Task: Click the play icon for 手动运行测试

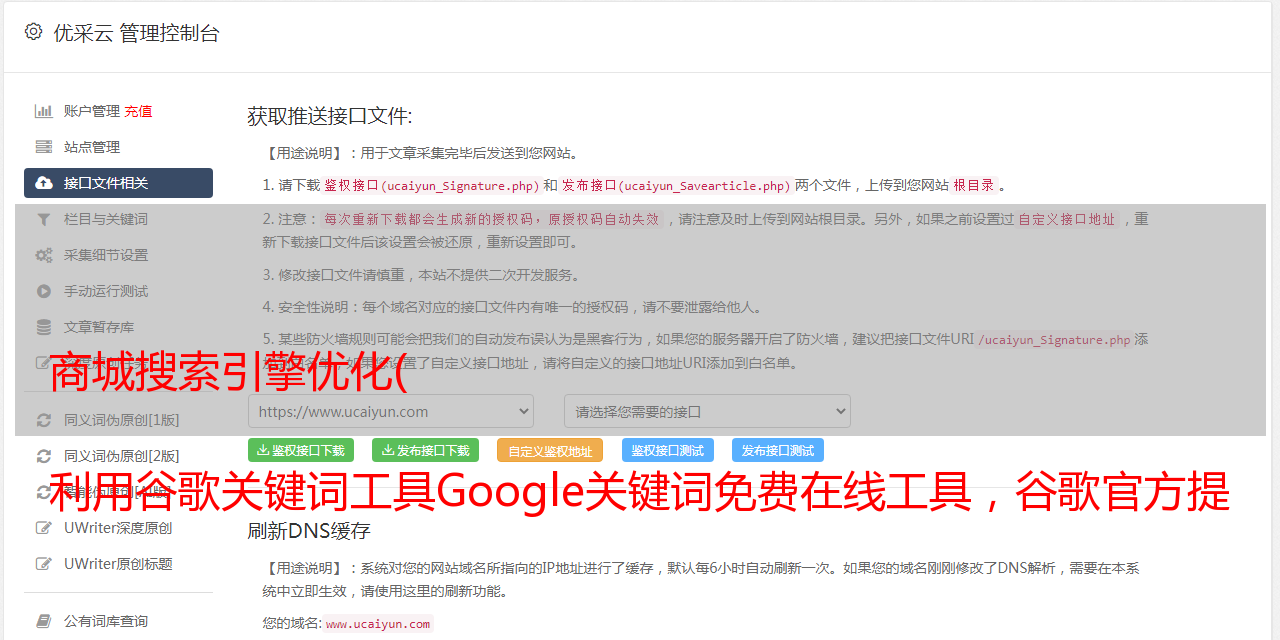Action: click(44, 291)
